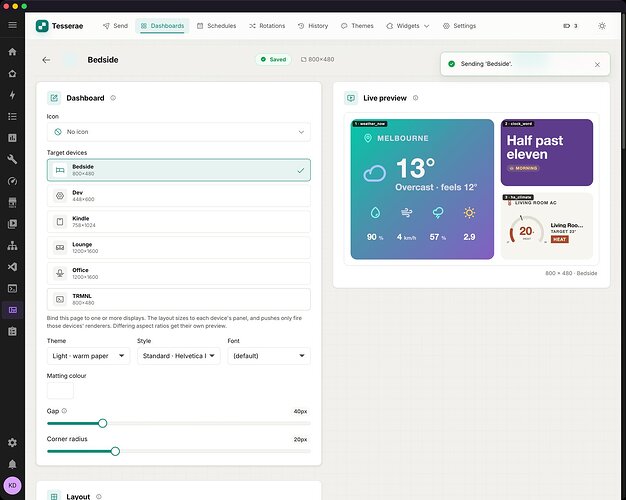626x500 pixels.
Task: Select the TRMNL target device
Action: [x=178, y=299]
